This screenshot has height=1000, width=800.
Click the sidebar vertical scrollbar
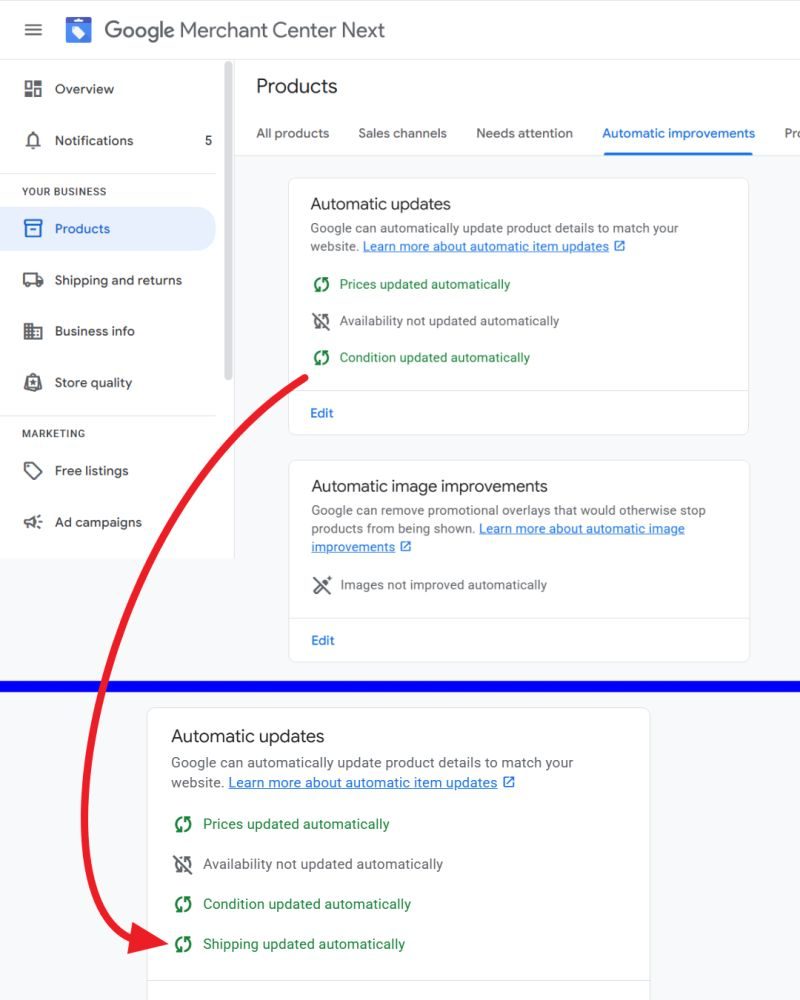click(x=228, y=220)
